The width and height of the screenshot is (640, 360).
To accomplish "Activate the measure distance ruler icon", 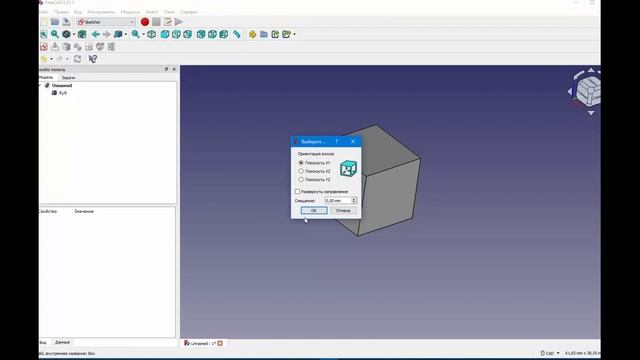I will (x=237, y=34).
